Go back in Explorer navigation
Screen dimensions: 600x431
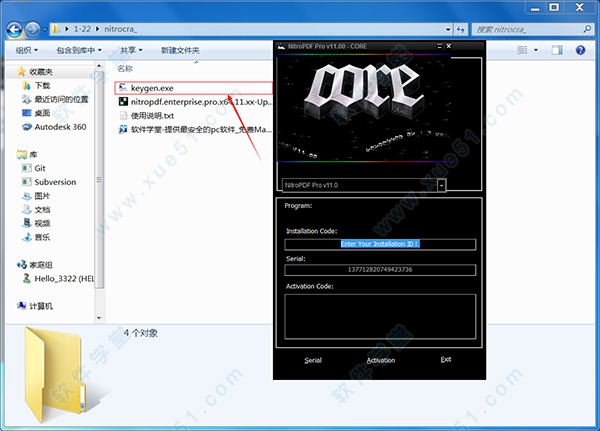pos(14,29)
